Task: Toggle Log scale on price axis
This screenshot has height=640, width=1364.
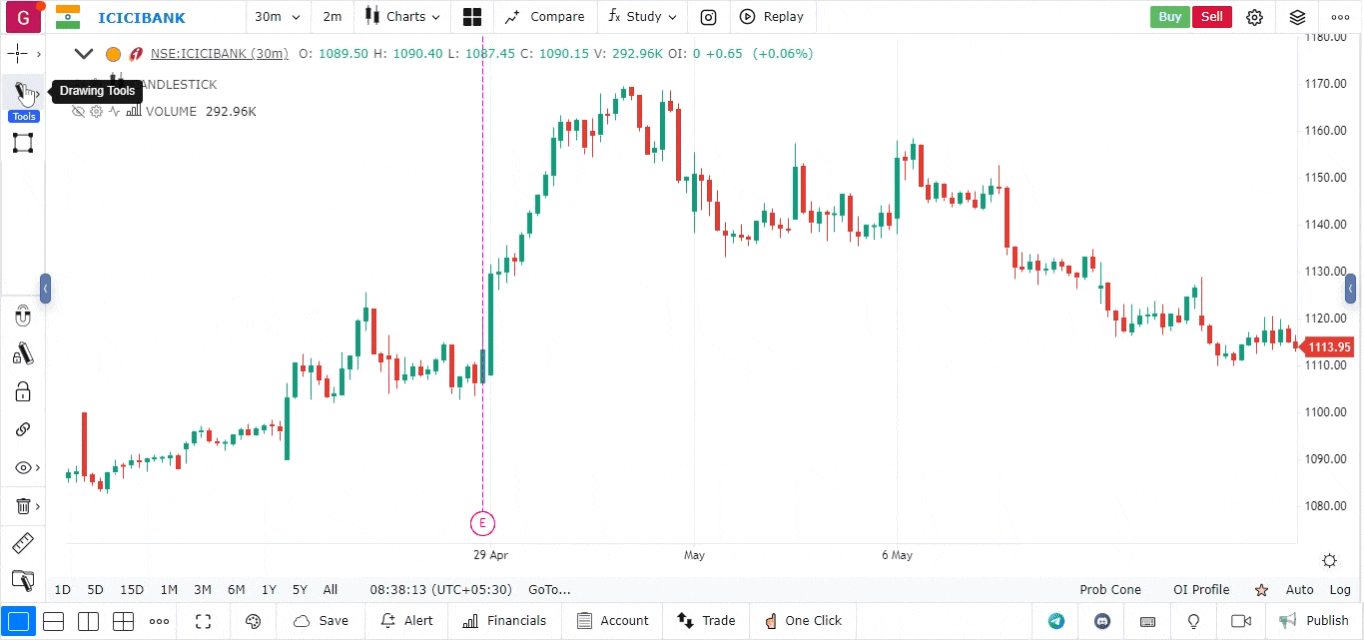Action: (x=1340, y=590)
